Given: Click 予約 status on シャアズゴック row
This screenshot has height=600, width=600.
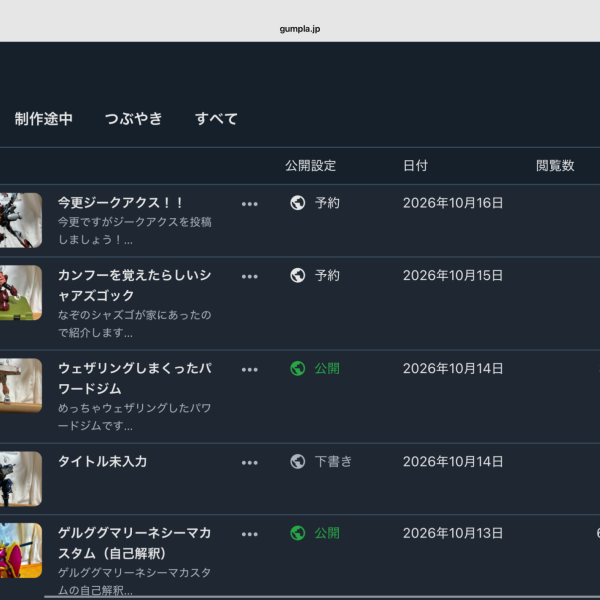Looking at the screenshot, I should [327, 275].
